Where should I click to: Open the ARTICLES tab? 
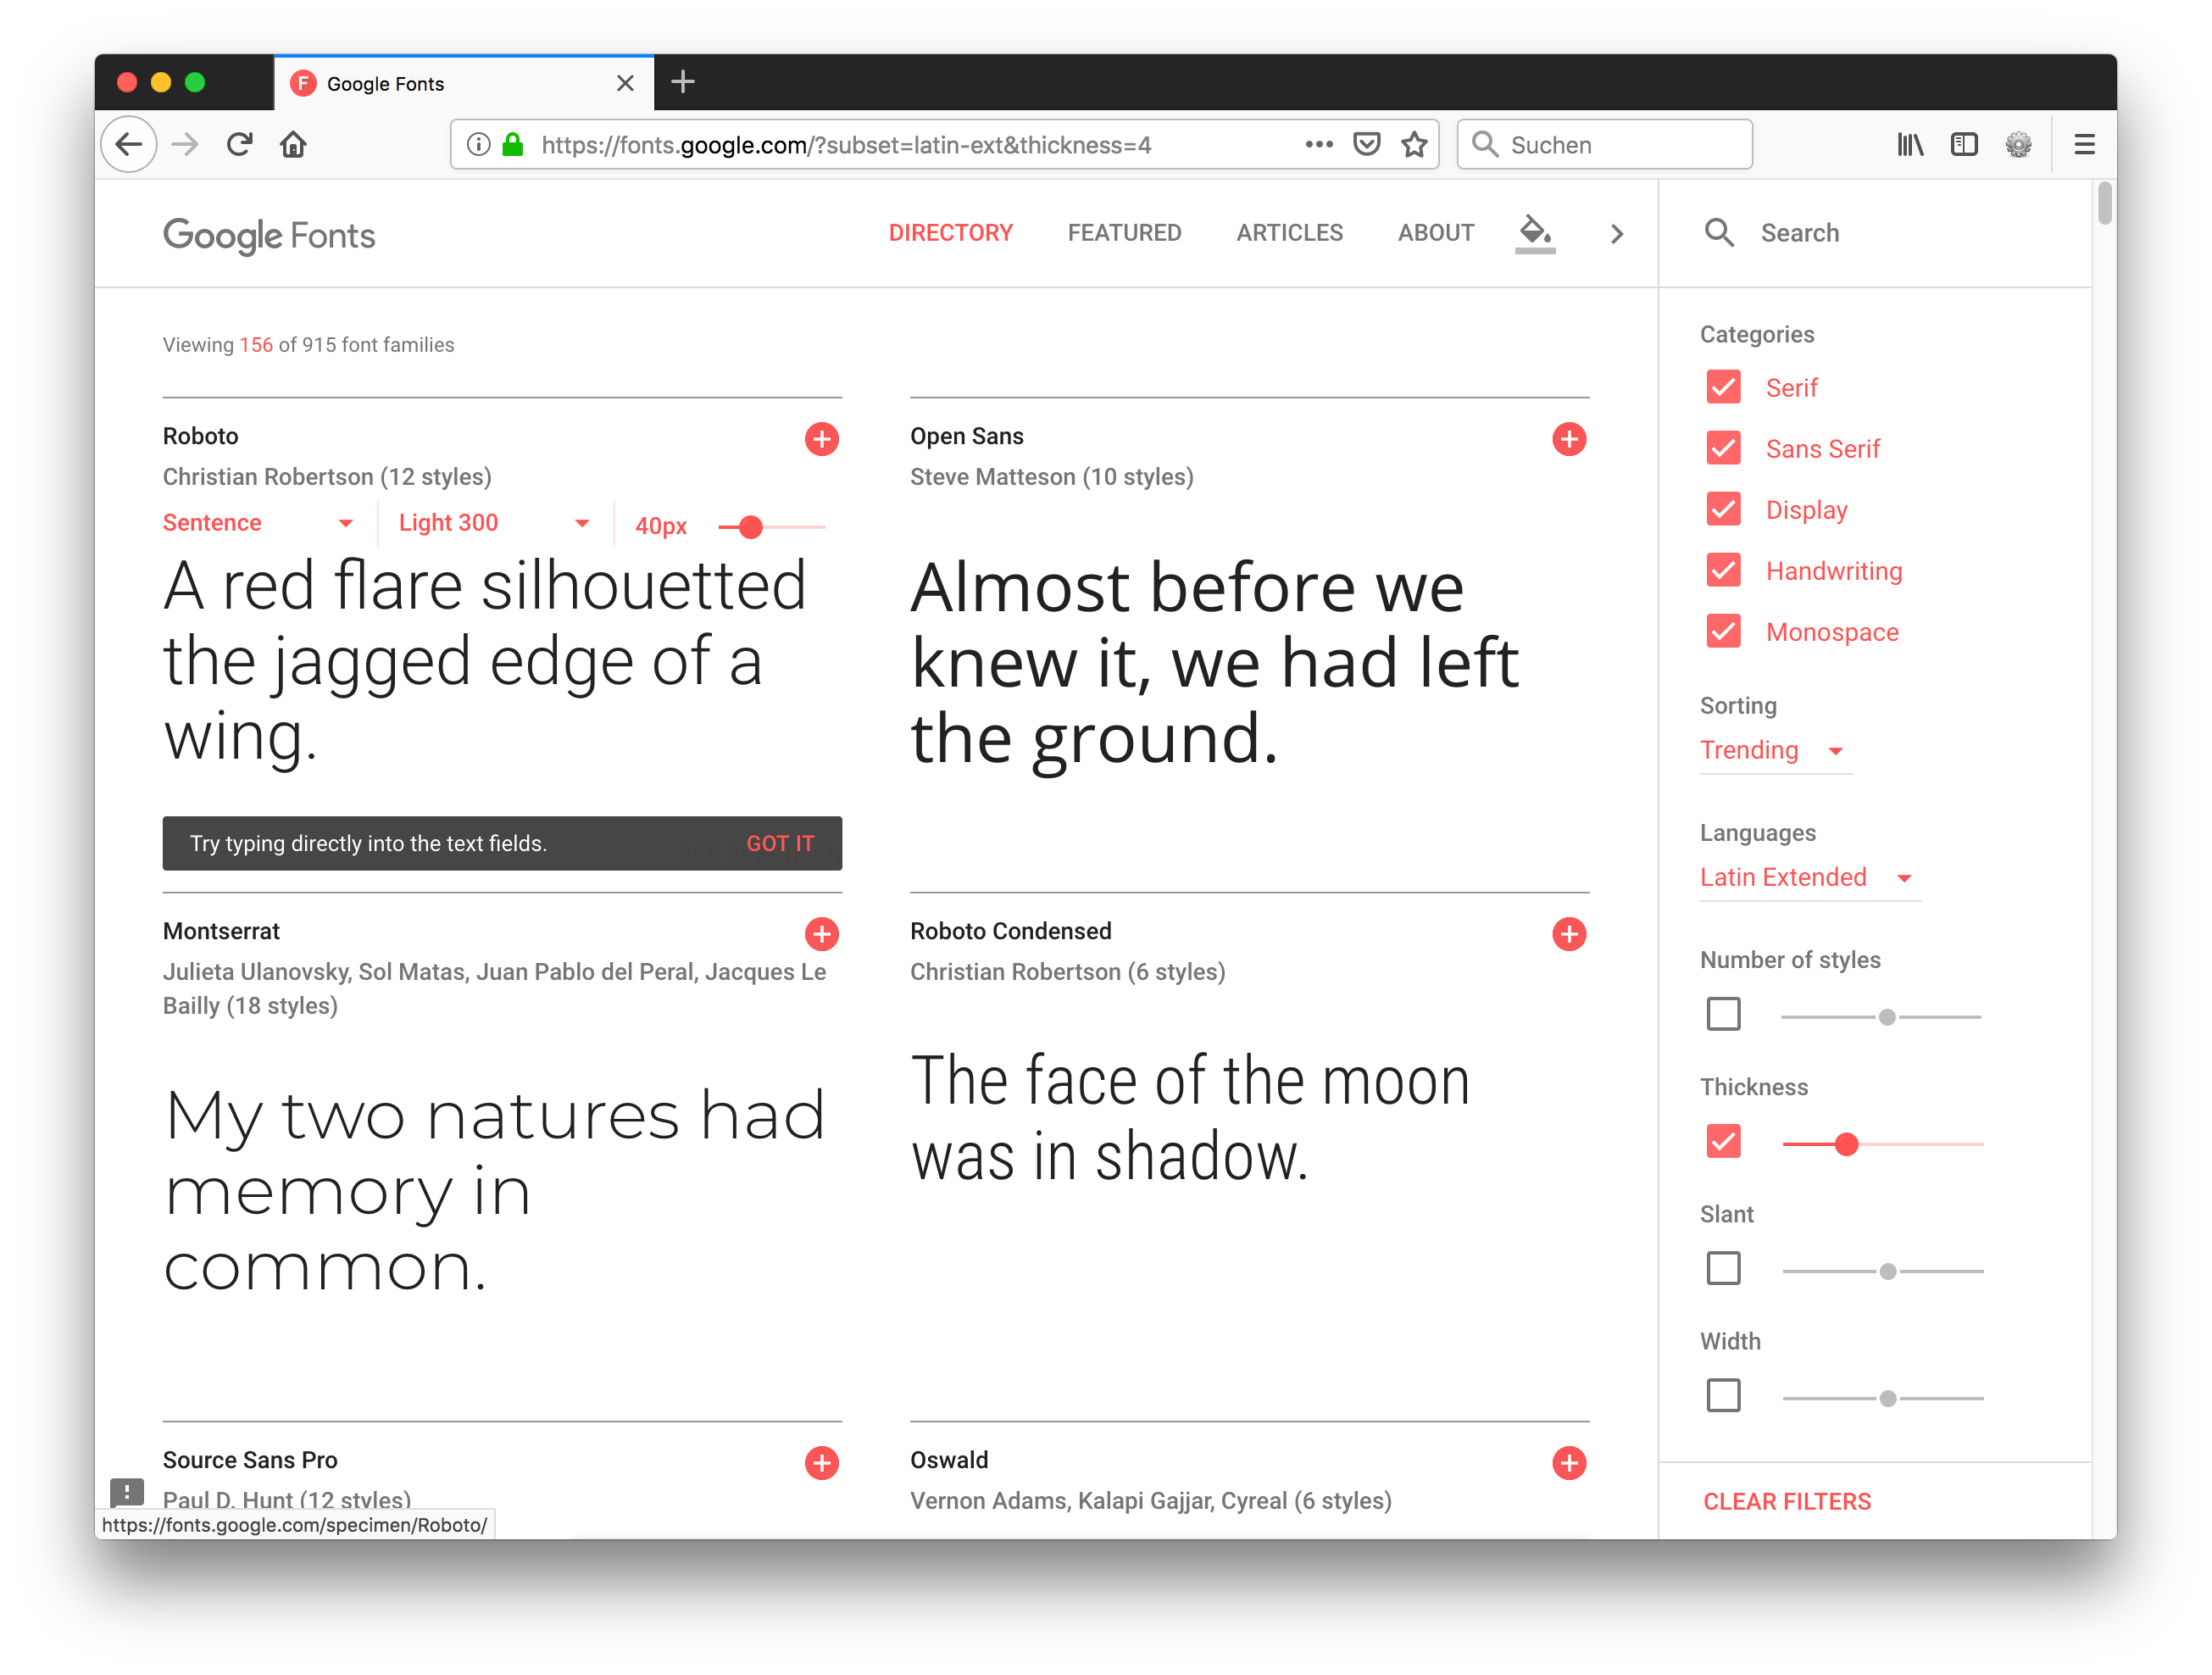click(x=1289, y=233)
